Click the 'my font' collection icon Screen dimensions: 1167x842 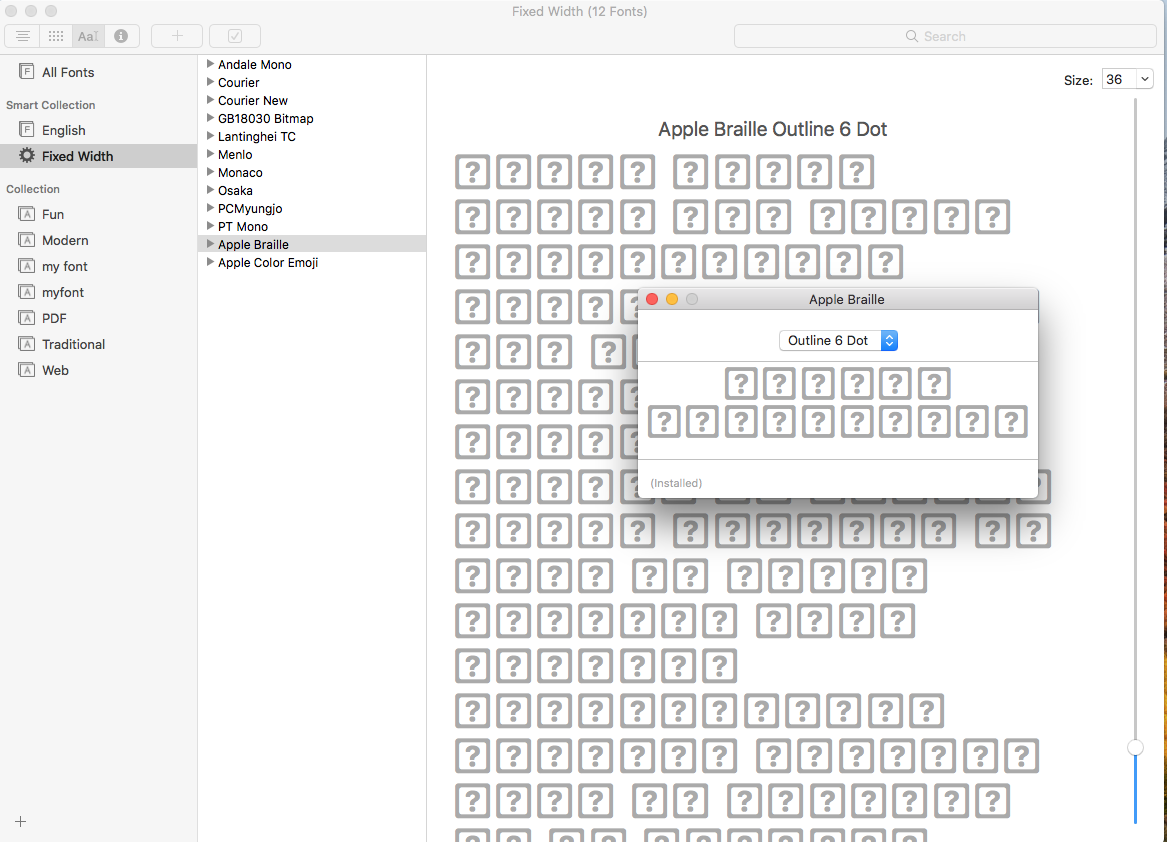coord(26,266)
